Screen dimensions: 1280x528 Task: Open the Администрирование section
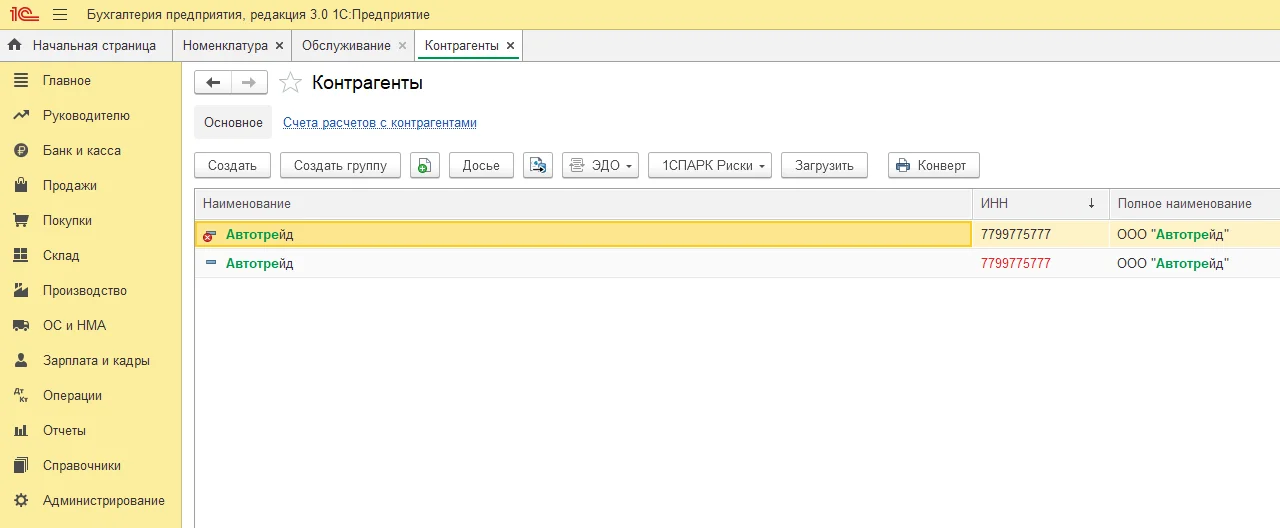coord(104,500)
